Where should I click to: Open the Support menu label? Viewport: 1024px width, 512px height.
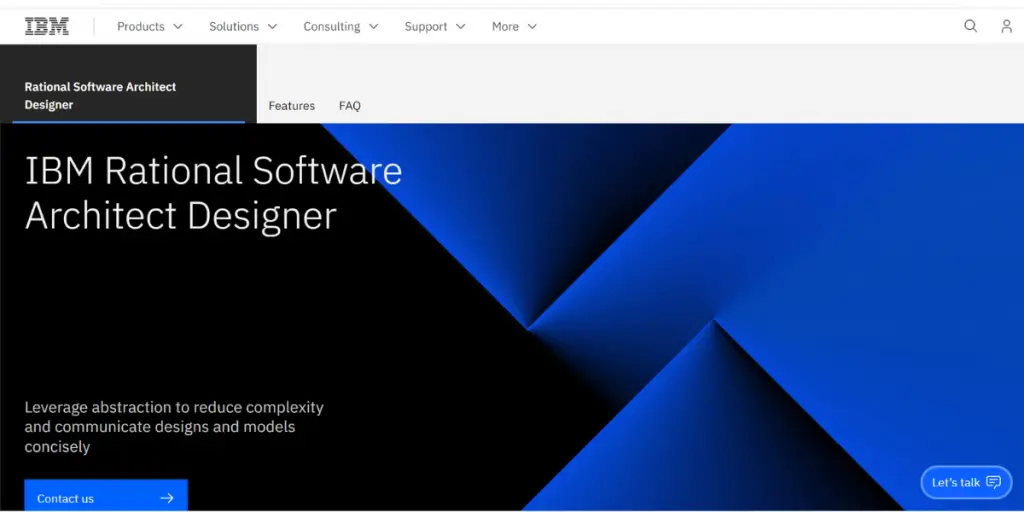[426, 26]
